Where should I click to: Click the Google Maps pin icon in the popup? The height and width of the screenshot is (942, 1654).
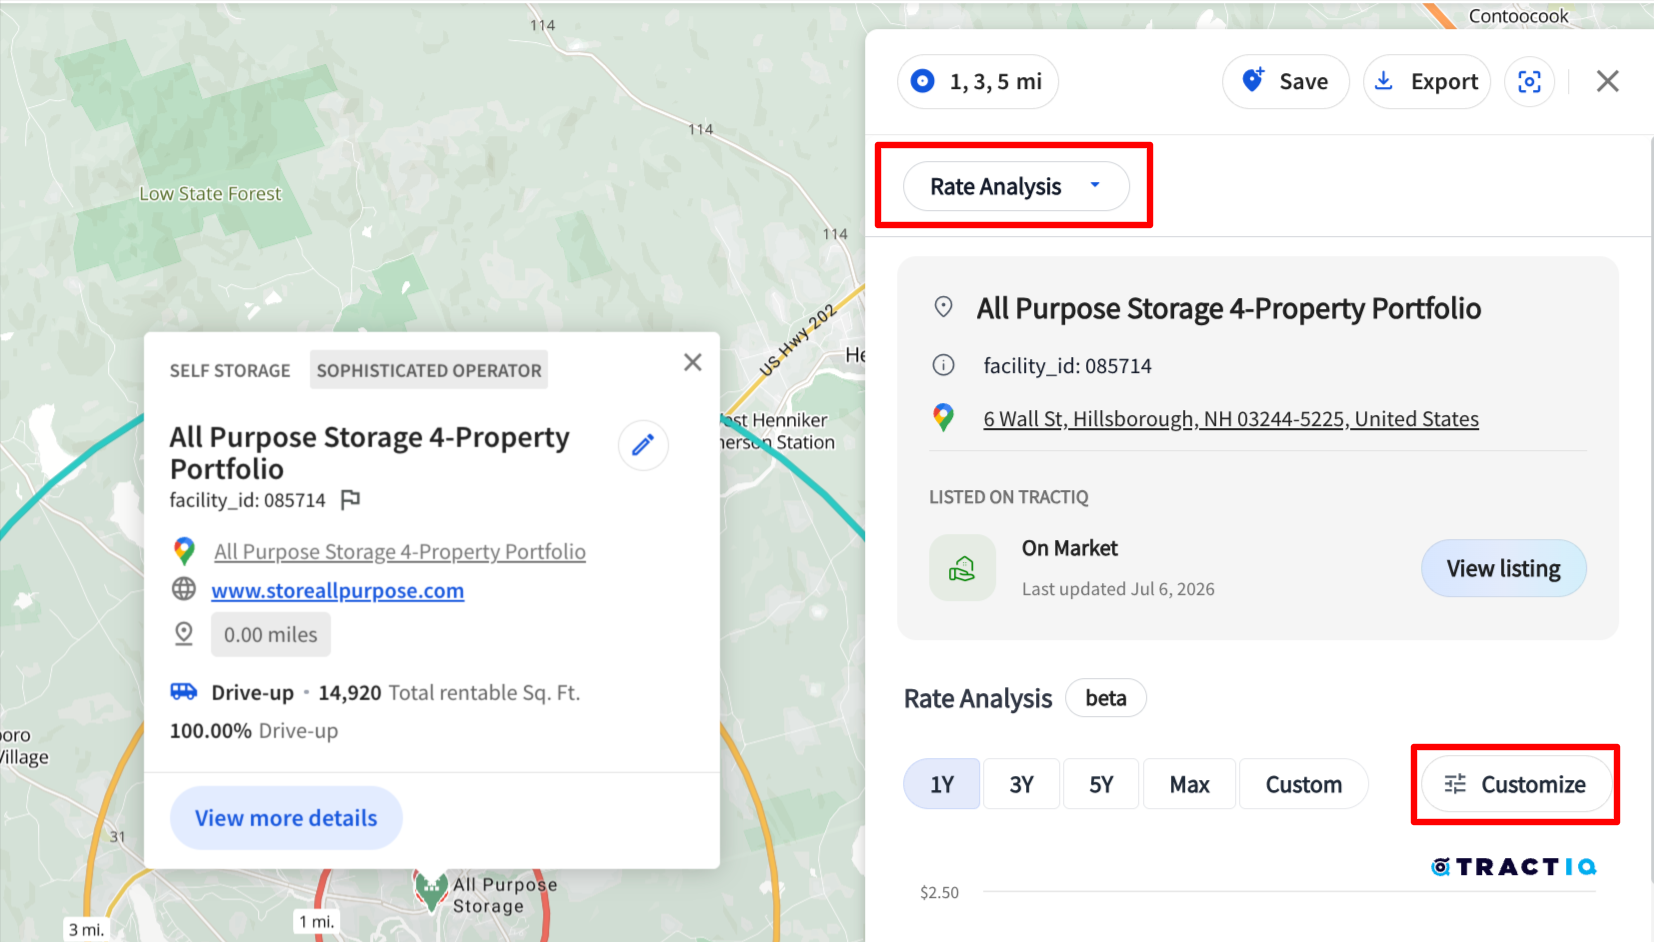[x=184, y=551]
